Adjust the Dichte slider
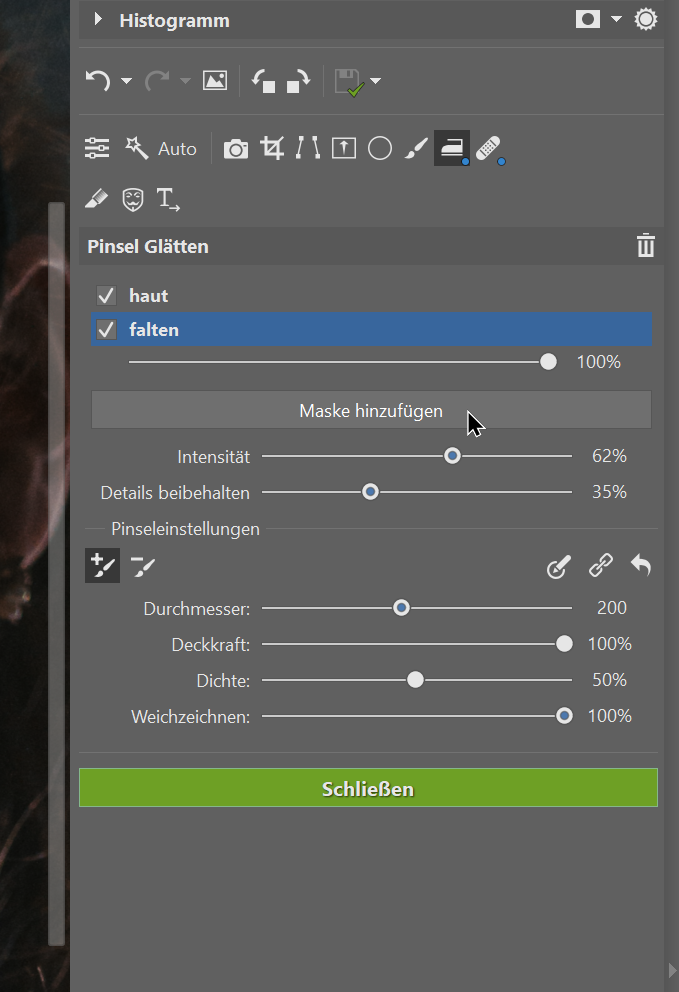Viewport: 679px width, 992px height. 415,680
